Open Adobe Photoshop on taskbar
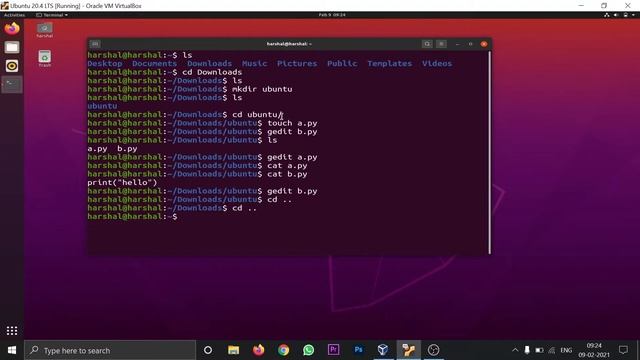 pos(358,350)
